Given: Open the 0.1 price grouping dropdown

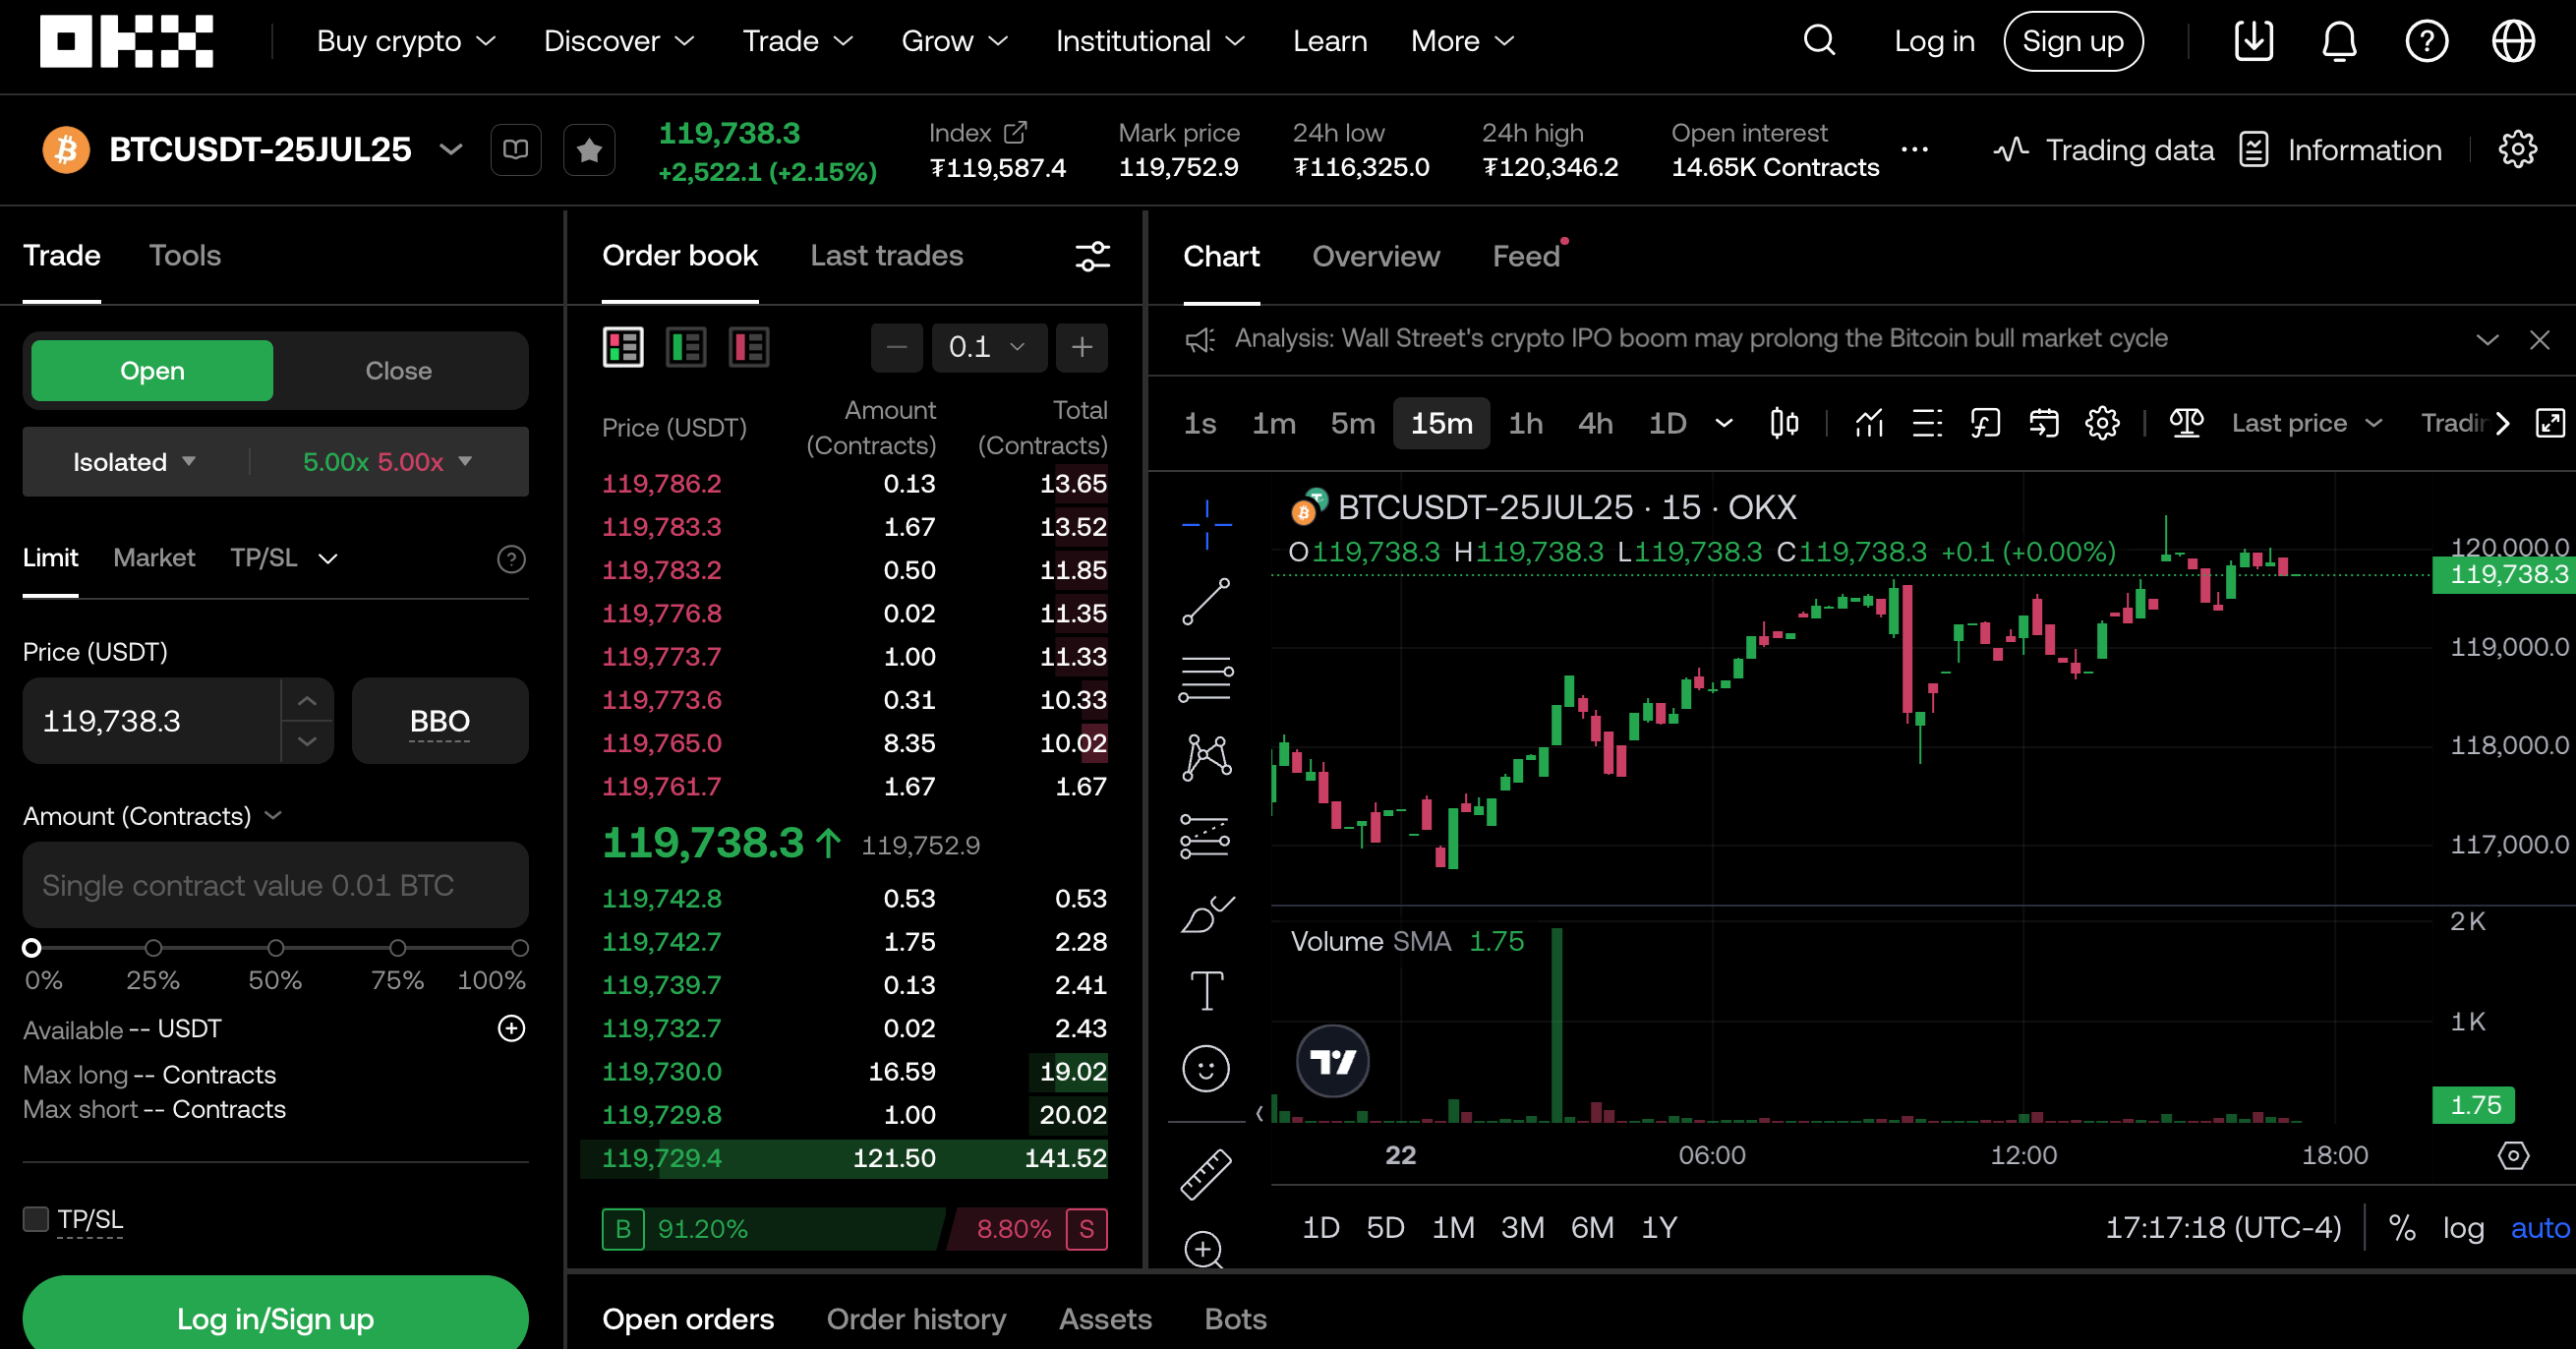Looking at the screenshot, I should tap(989, 347).
